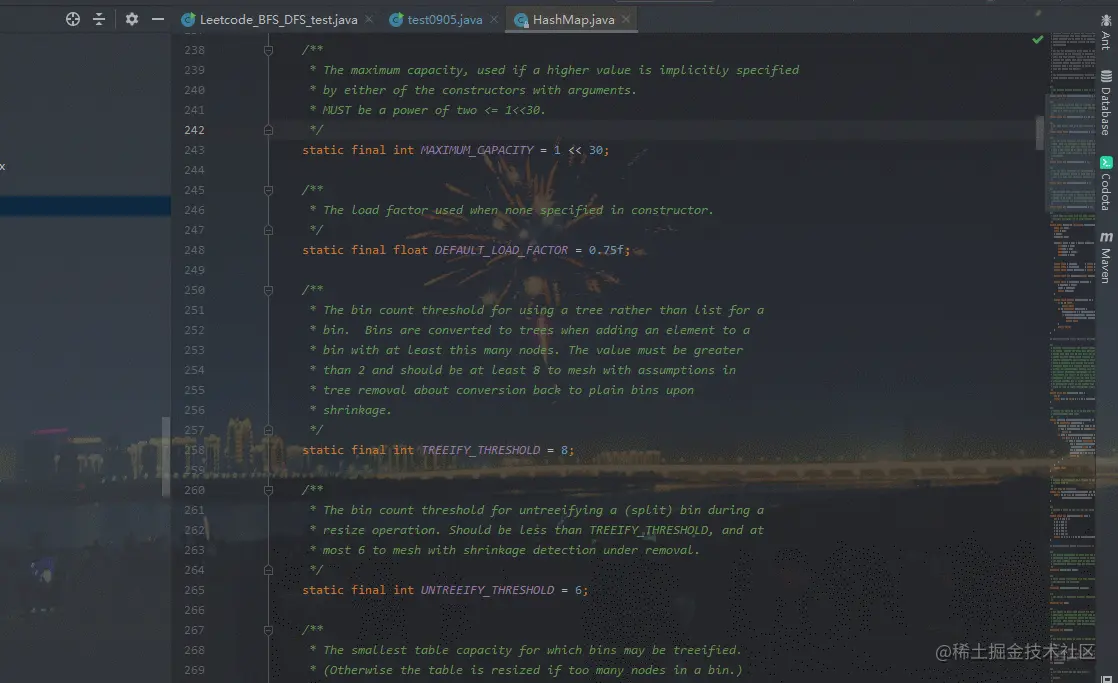Close the test0905.java tab

(x=494, y=19)
